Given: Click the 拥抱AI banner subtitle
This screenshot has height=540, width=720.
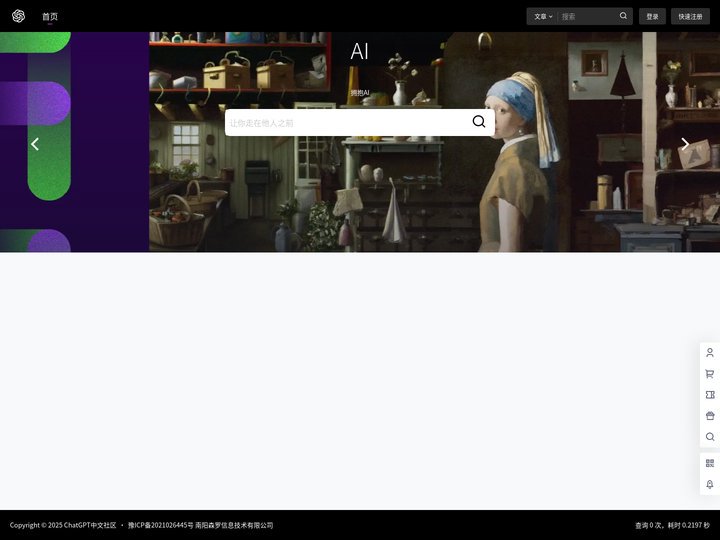Looking at the screenshot, I should pyautogui.click(x=360, y=93).
